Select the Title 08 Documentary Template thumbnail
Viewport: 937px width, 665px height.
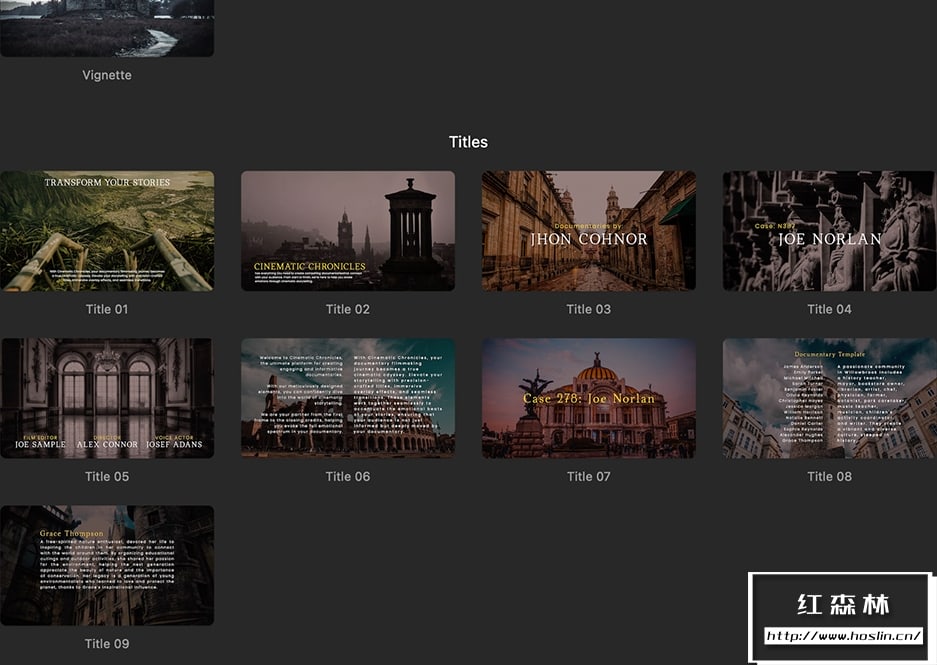click(829, 399)
